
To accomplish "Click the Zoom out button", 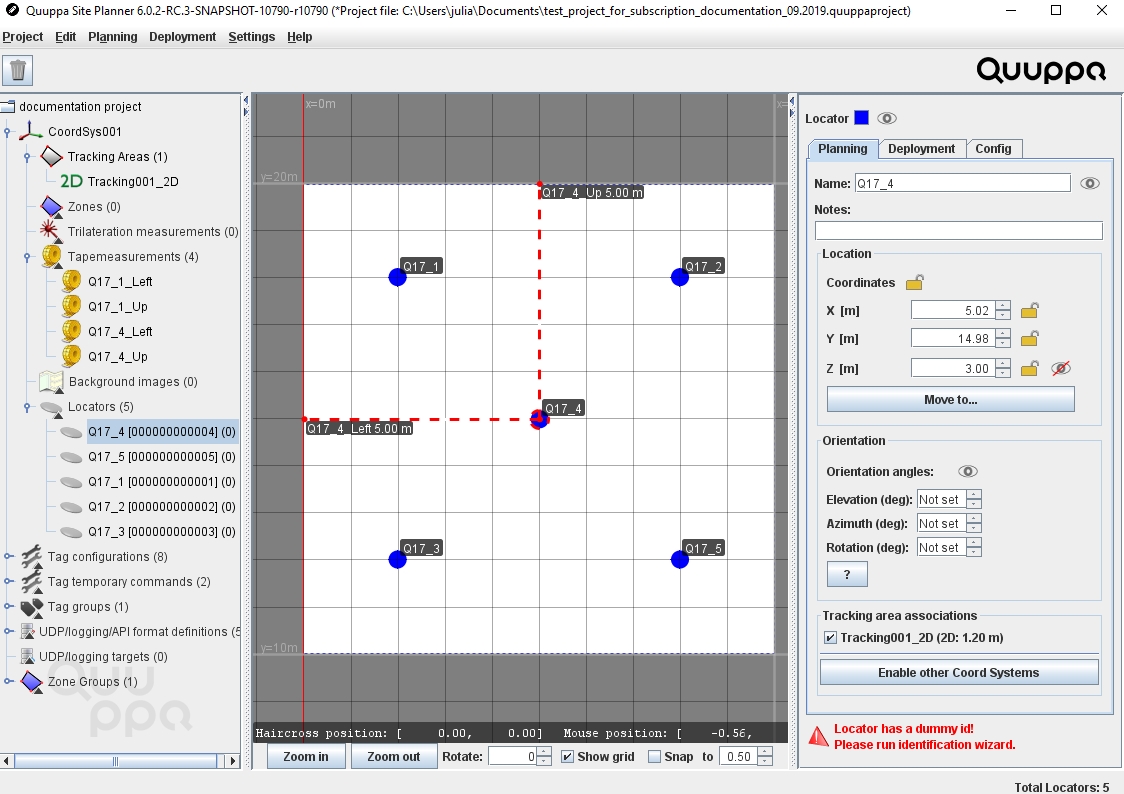I will (394, 757).
